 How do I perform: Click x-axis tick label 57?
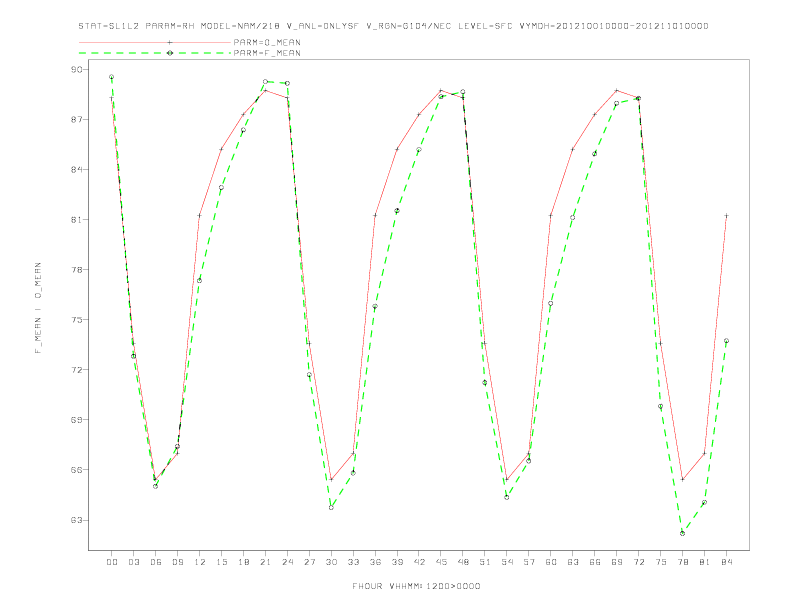point(529,562)
